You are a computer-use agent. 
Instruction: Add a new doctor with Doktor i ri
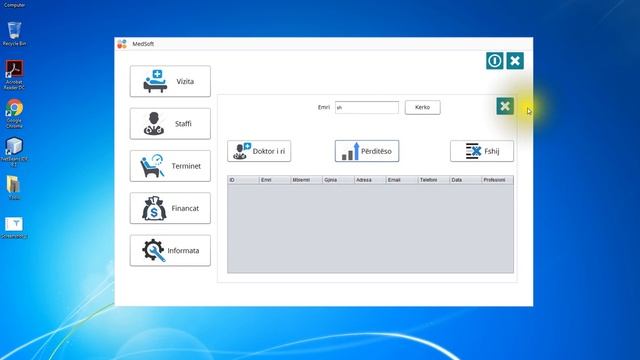(259, 151)
